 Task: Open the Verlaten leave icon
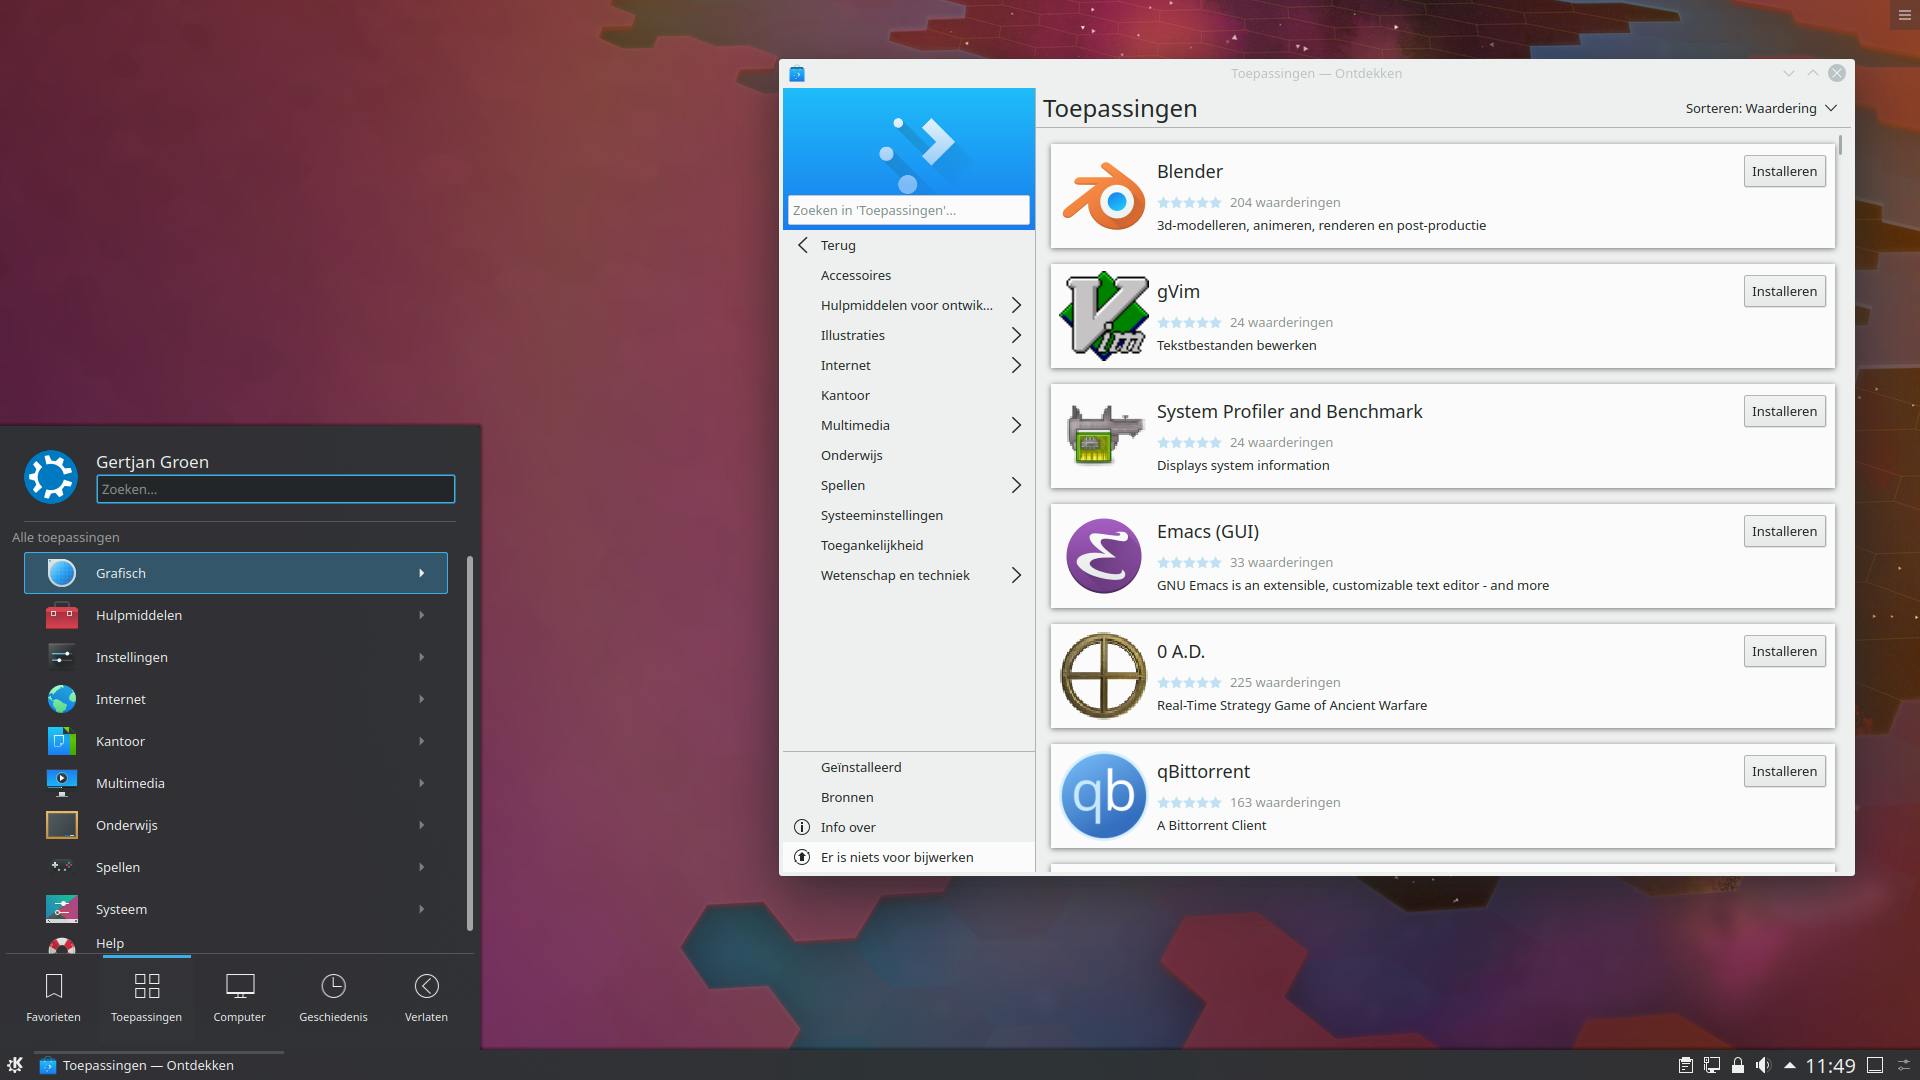(426, 997)
